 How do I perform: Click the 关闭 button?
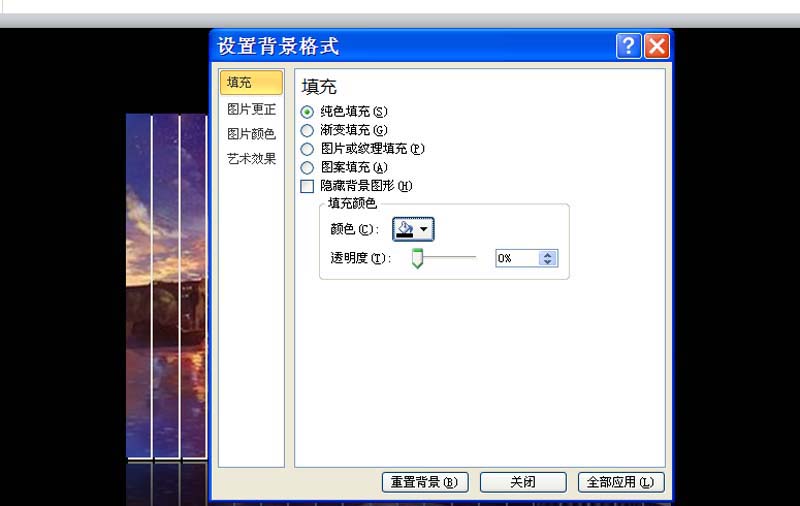523,482
